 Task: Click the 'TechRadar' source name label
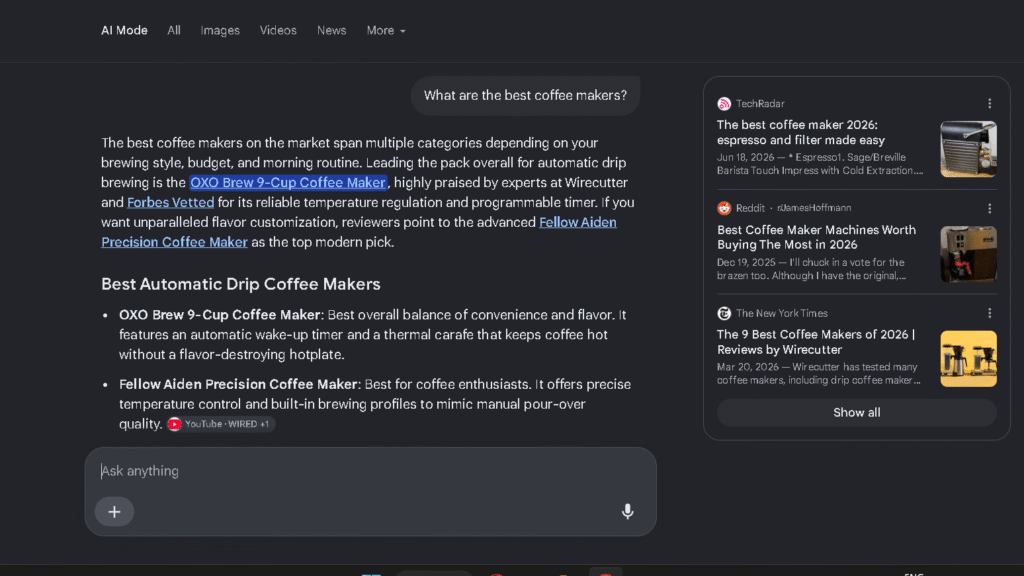(760, 104)
